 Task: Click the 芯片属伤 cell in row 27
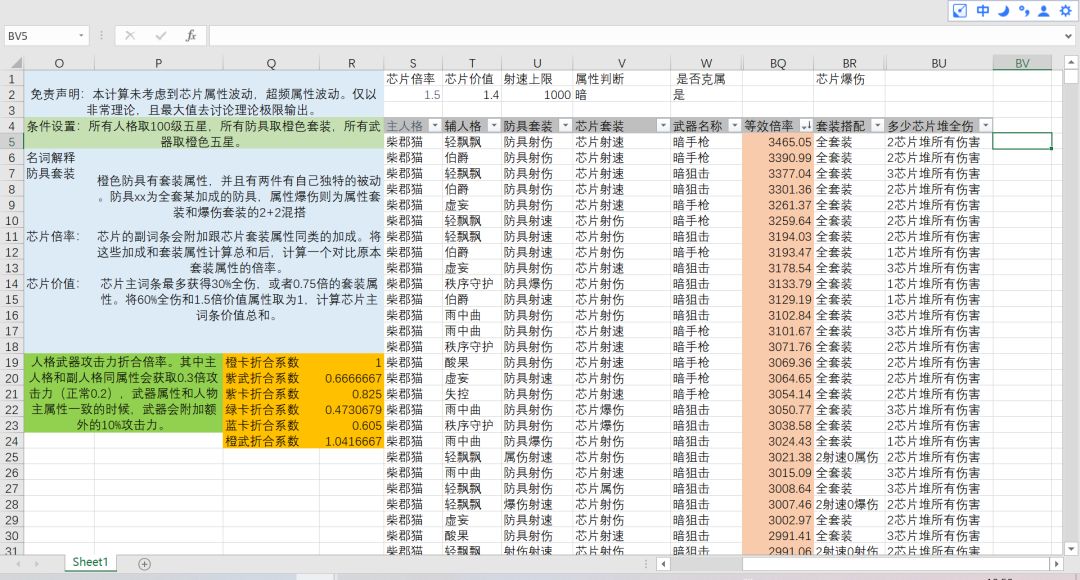[622, 488]
